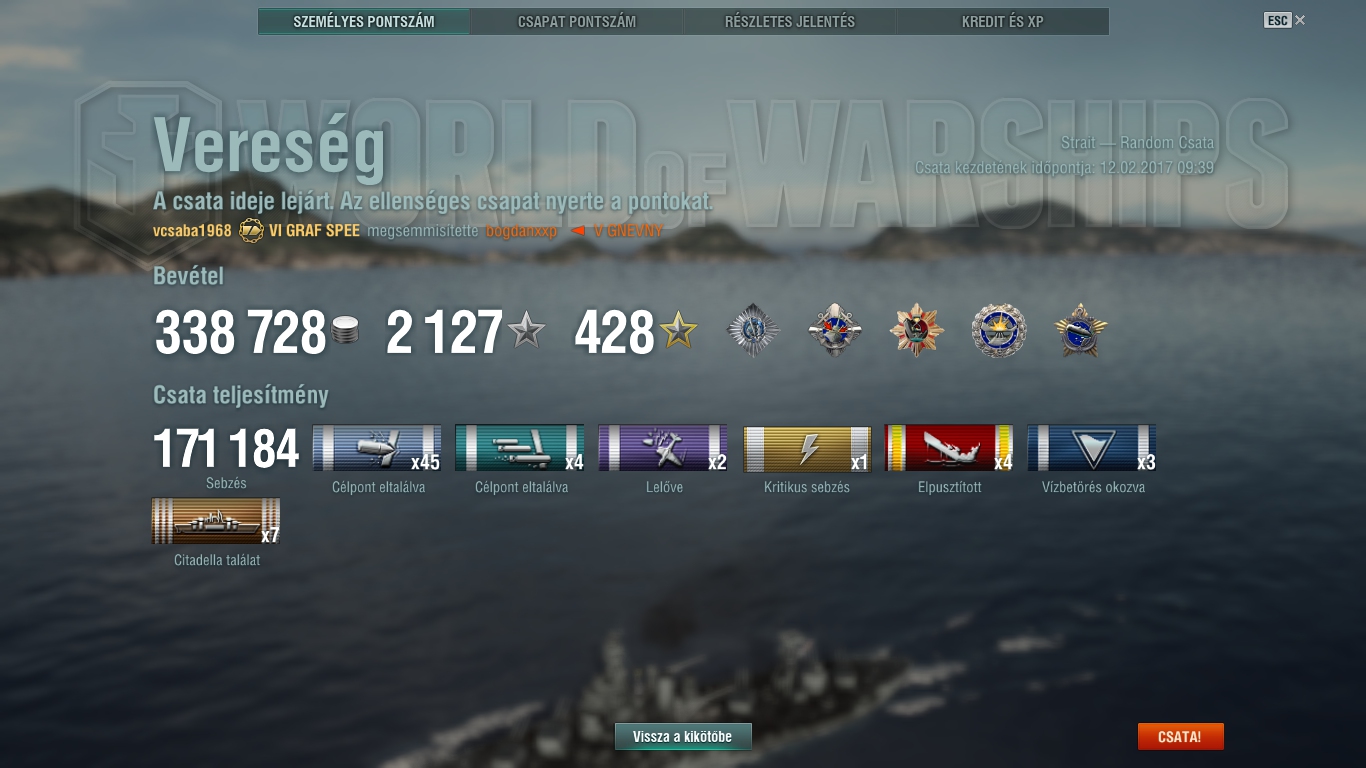Open the Személyes Pontszám tab
Viewport: 1366px width, 768px height.
[364, 21]
